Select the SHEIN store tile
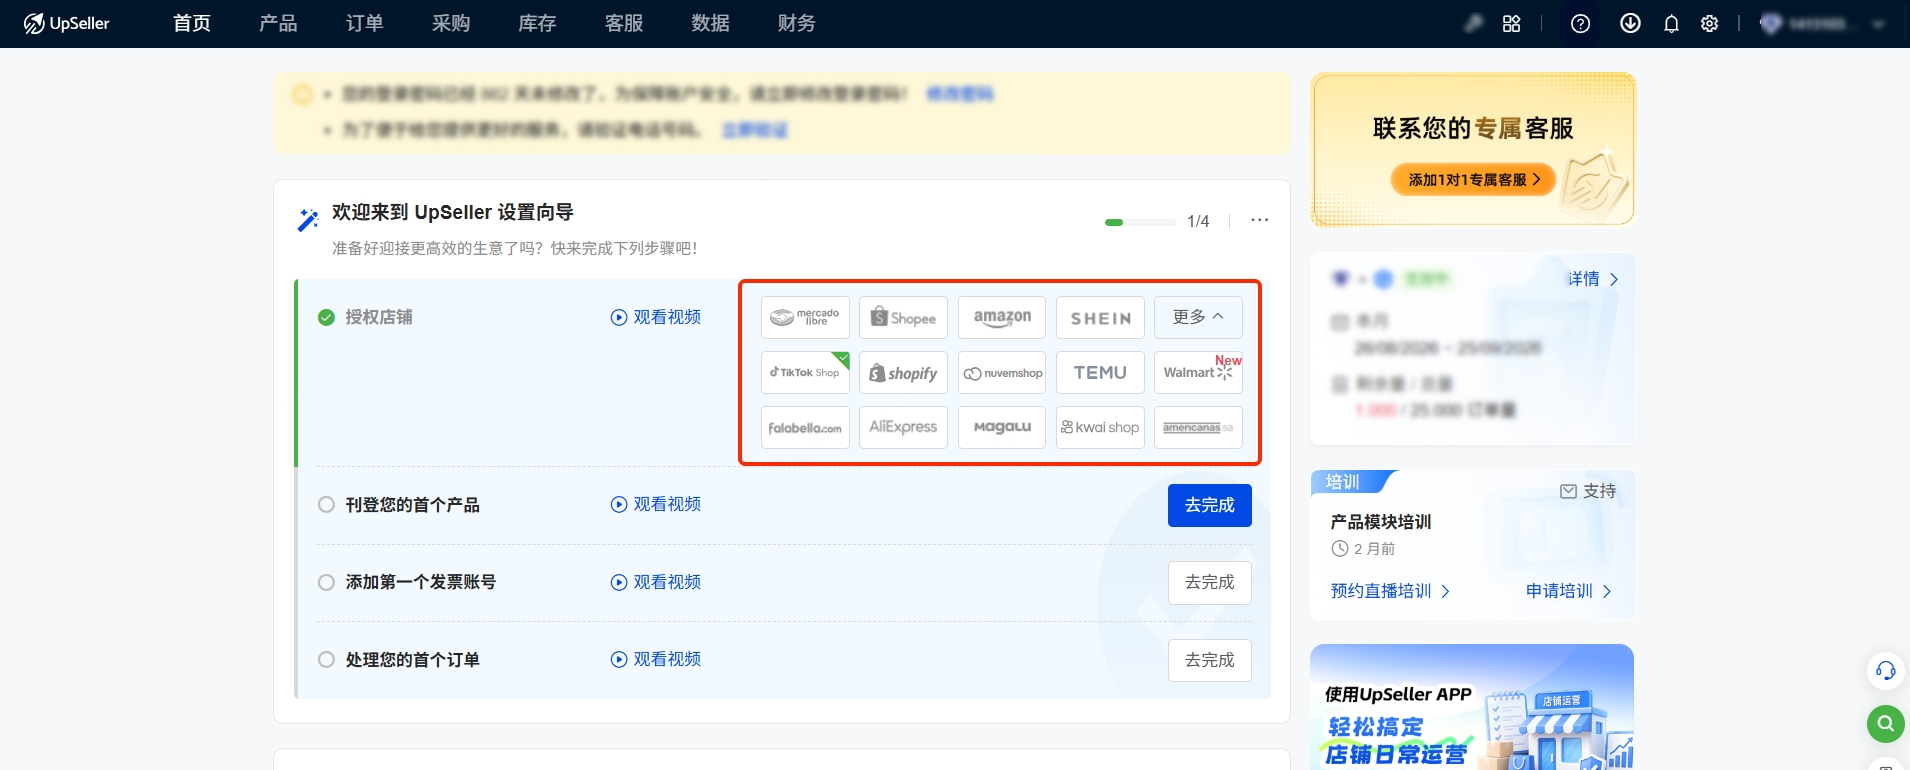The height and width of the screenshot is (770, 1910). pyautogui.click(x=1100, y=317)
